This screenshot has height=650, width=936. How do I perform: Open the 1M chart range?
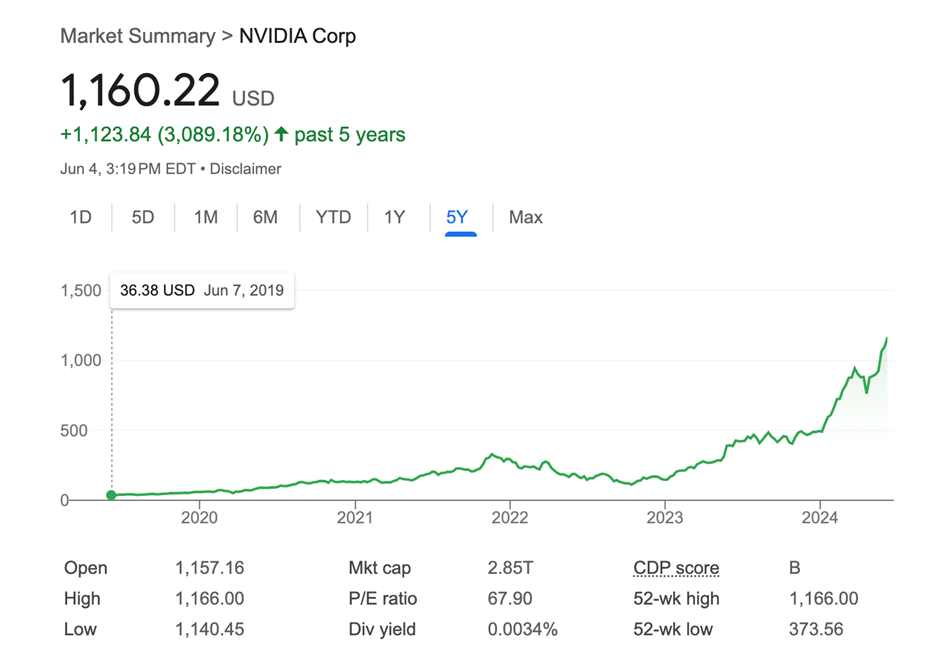click(x=205, y=217)
